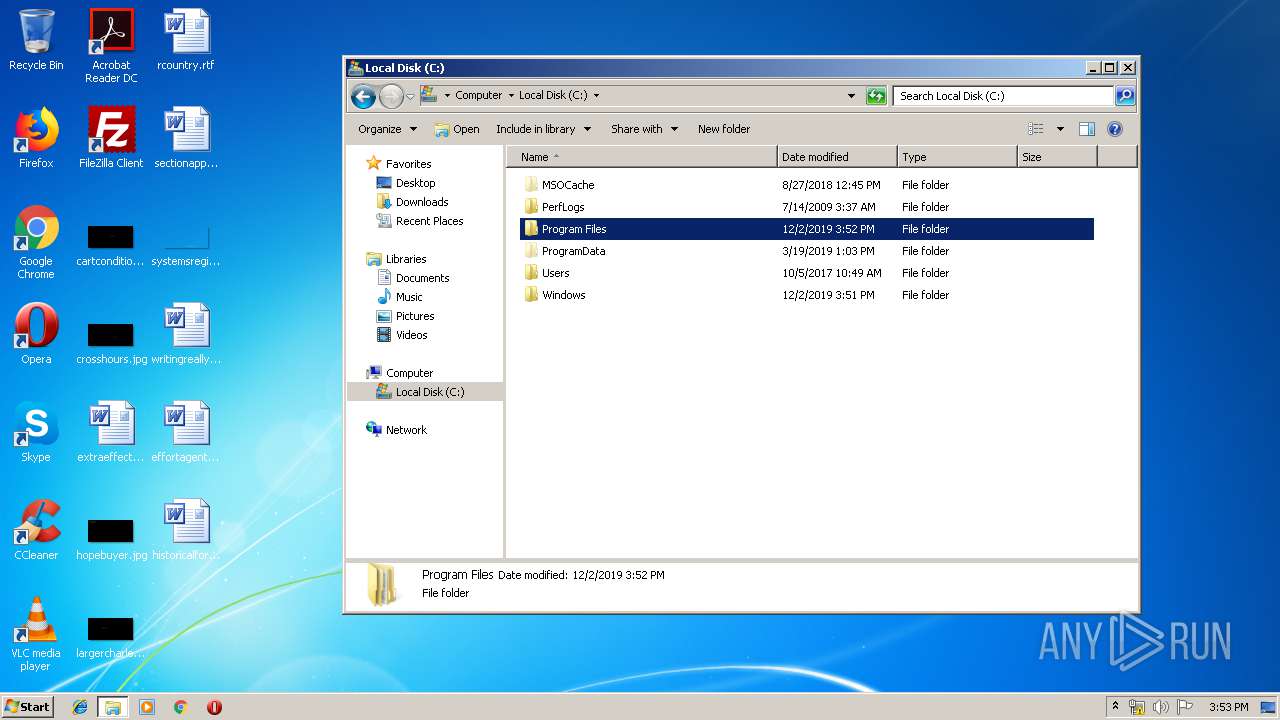Sort by the Size column header
Viewport: 1280px width, 720px height.
(1057, 157)
